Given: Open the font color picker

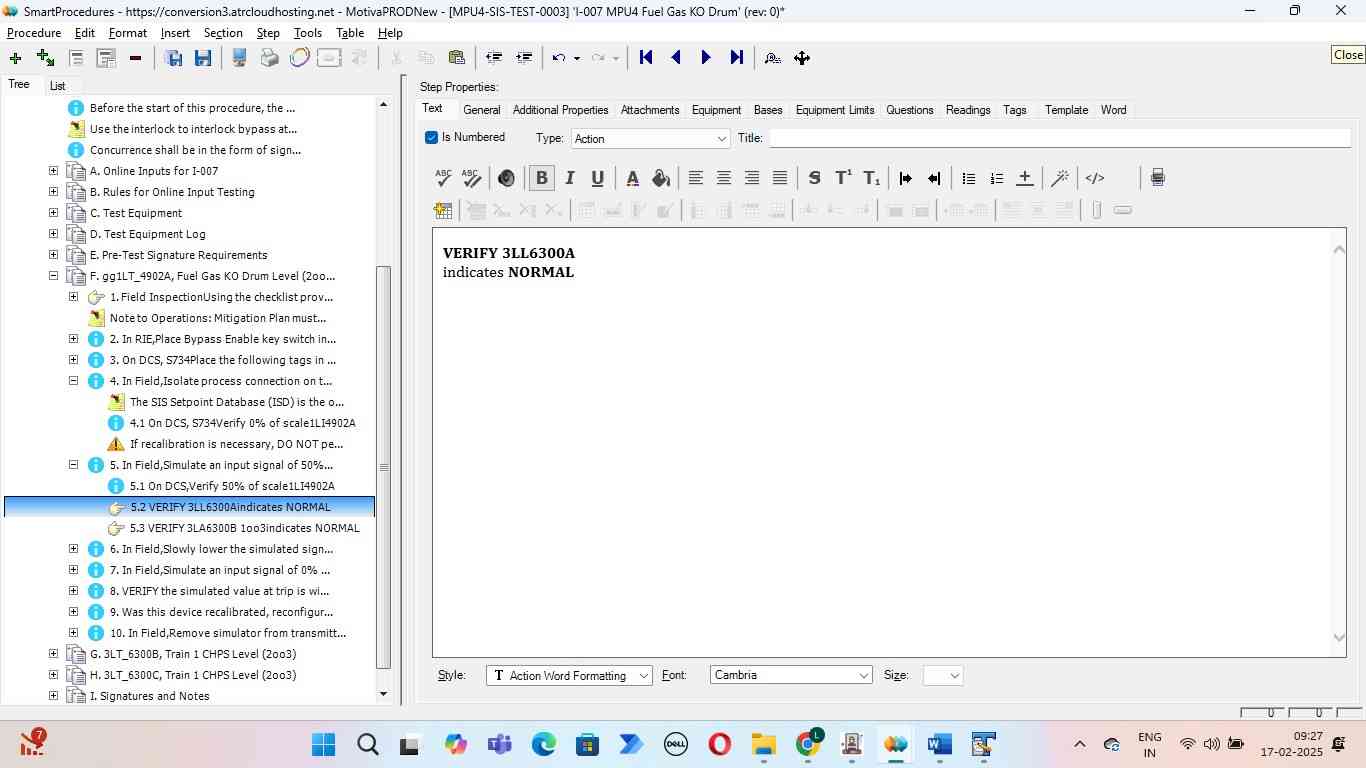Looking at the screenshot, I should coord(632,178).
